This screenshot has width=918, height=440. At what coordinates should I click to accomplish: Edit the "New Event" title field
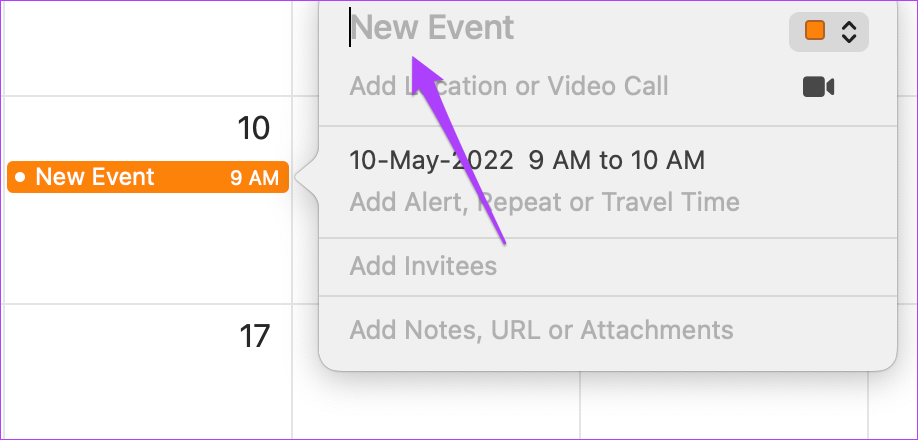(433, 28)
